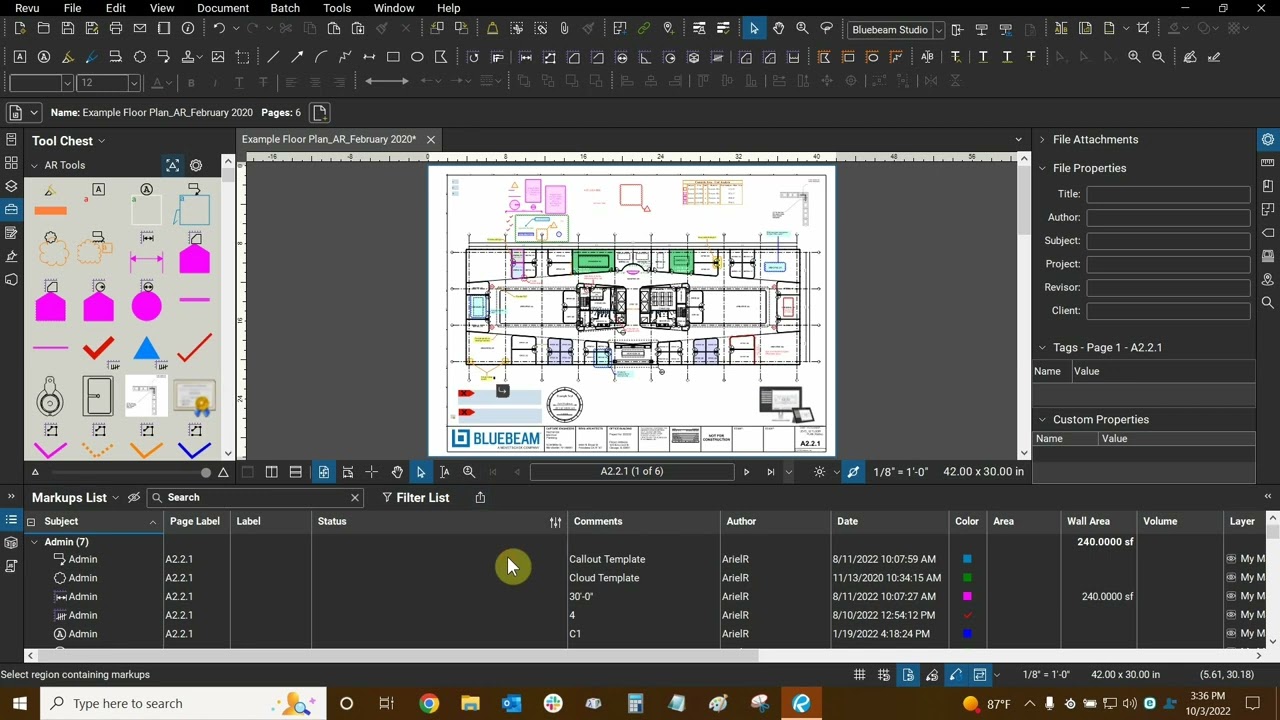Open the Tool Chest panel dropdown
The width and height of the screenshot is (1280, 720).
[101, 141]
